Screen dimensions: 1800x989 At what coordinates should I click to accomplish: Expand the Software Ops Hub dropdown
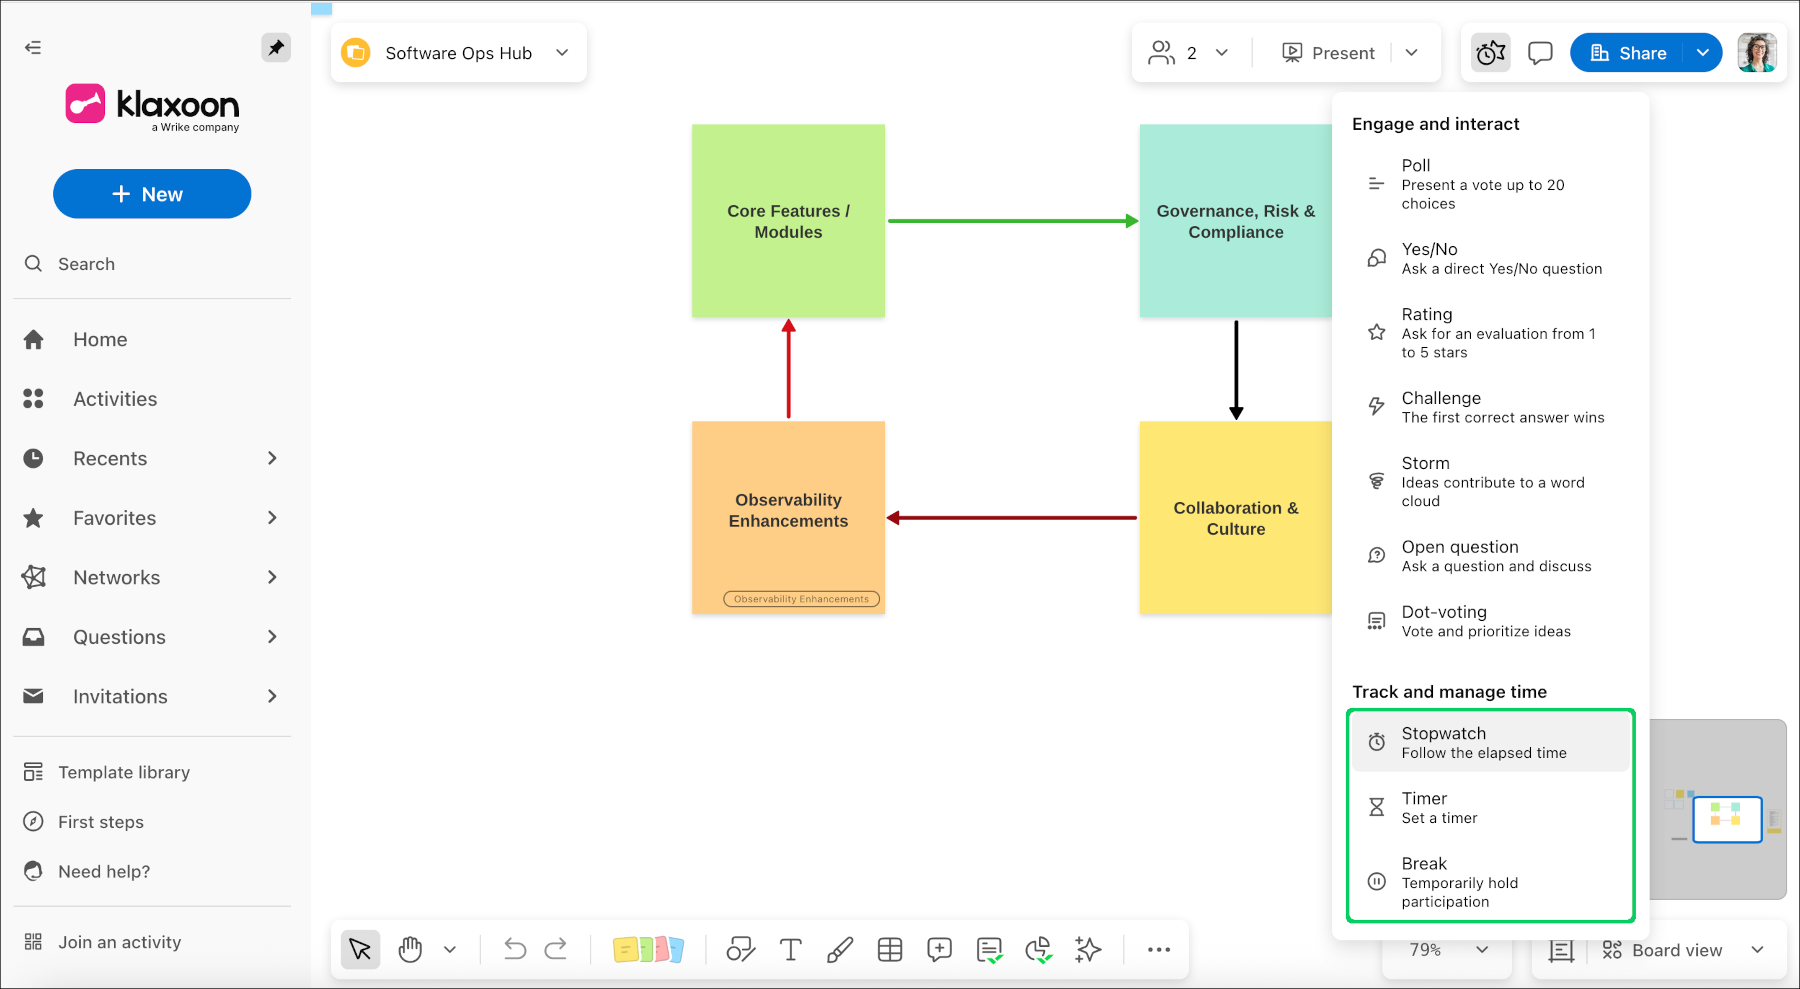point(562,53)
